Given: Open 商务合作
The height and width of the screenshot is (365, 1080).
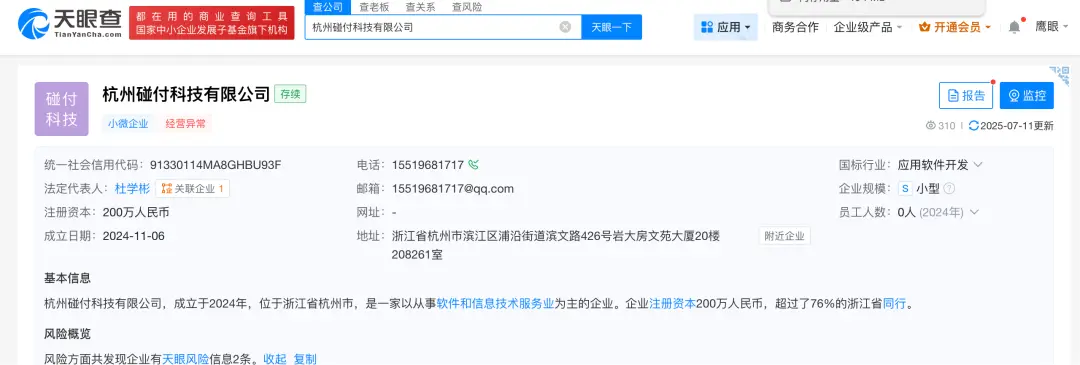Looking at the screenshot, I should [x=795, y=27].
